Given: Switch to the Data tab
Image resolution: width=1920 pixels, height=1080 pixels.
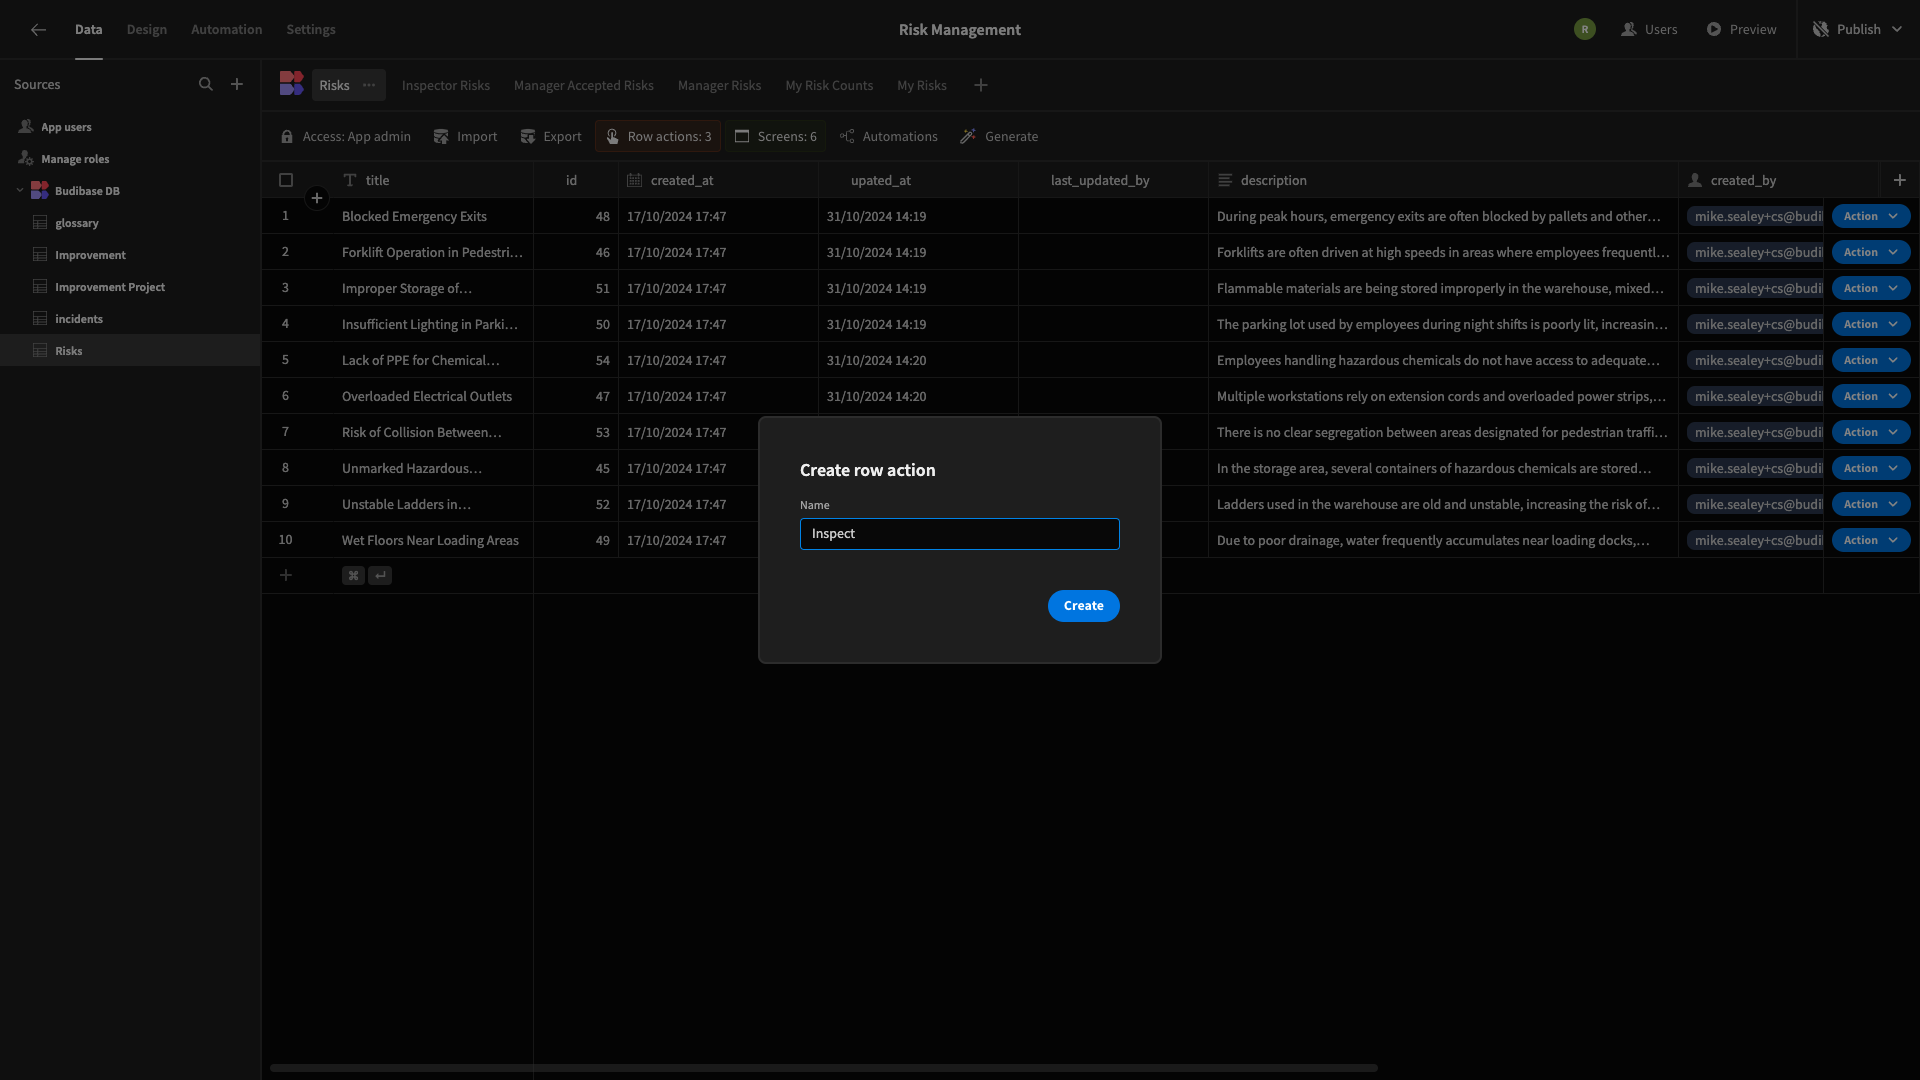Looking at the screenshot, I should point(88,30).
